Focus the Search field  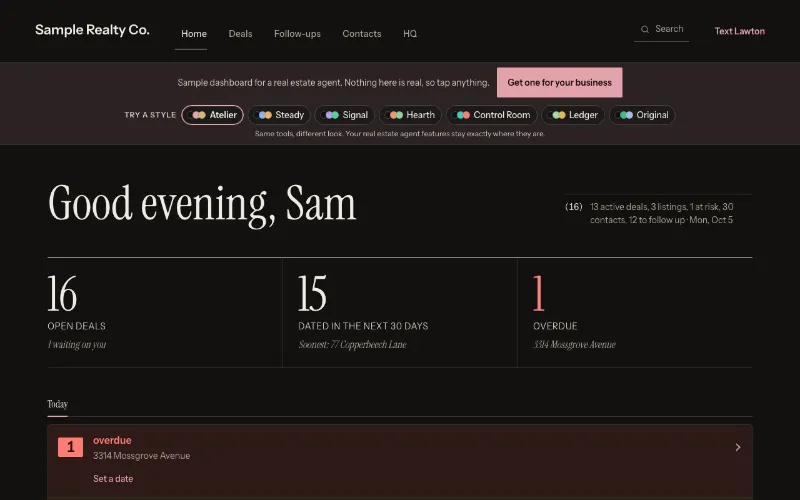(x=662, y=30)
